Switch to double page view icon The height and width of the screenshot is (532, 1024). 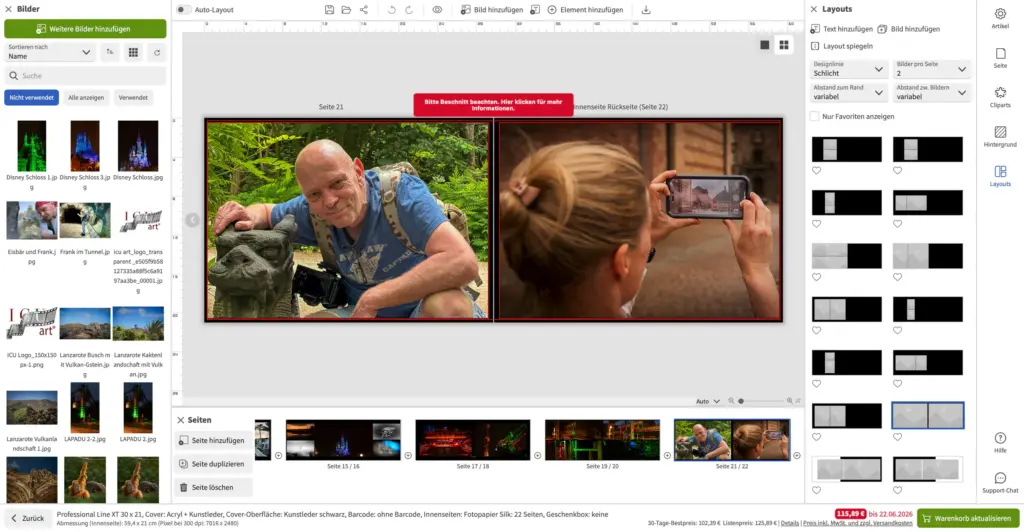[784, 45]
